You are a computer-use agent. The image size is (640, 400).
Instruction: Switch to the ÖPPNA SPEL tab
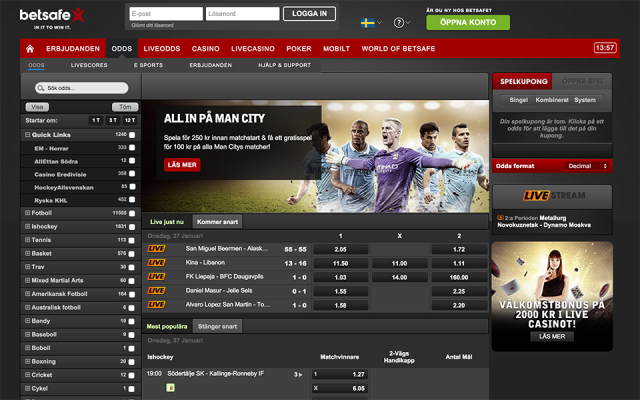click(582, 81)
